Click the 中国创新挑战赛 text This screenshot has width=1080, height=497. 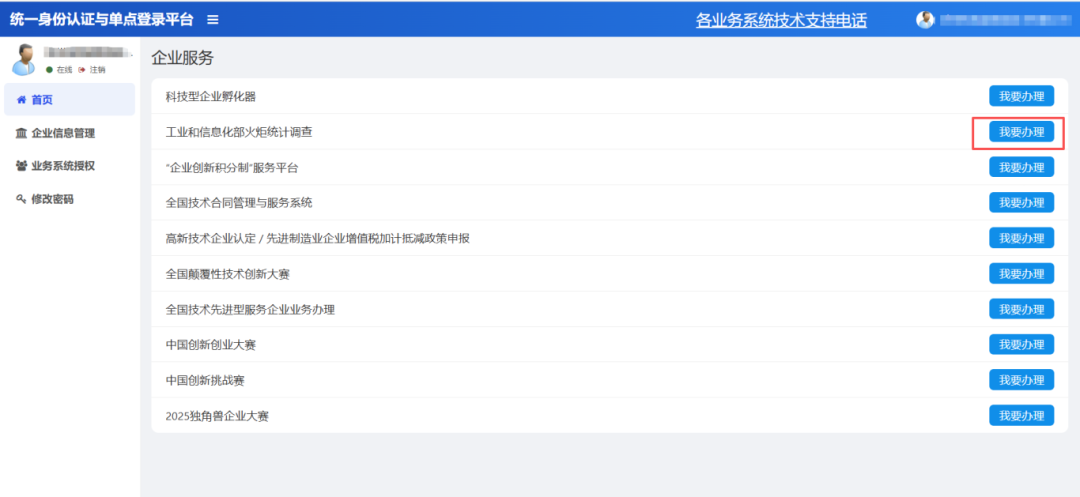coord(205,381)
